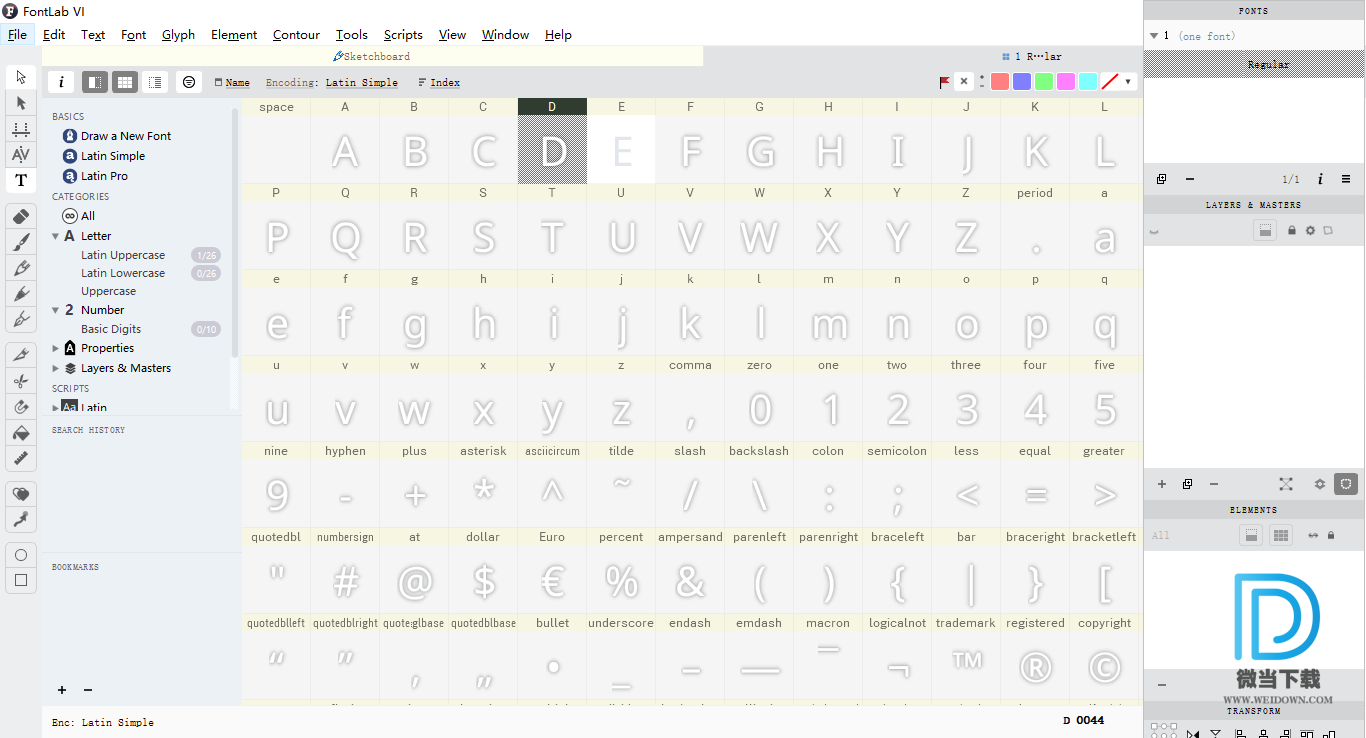The width and height of the screenshot is (1366, 738).
Task: Select the Kerning AV tool
Action: point(21,155)
